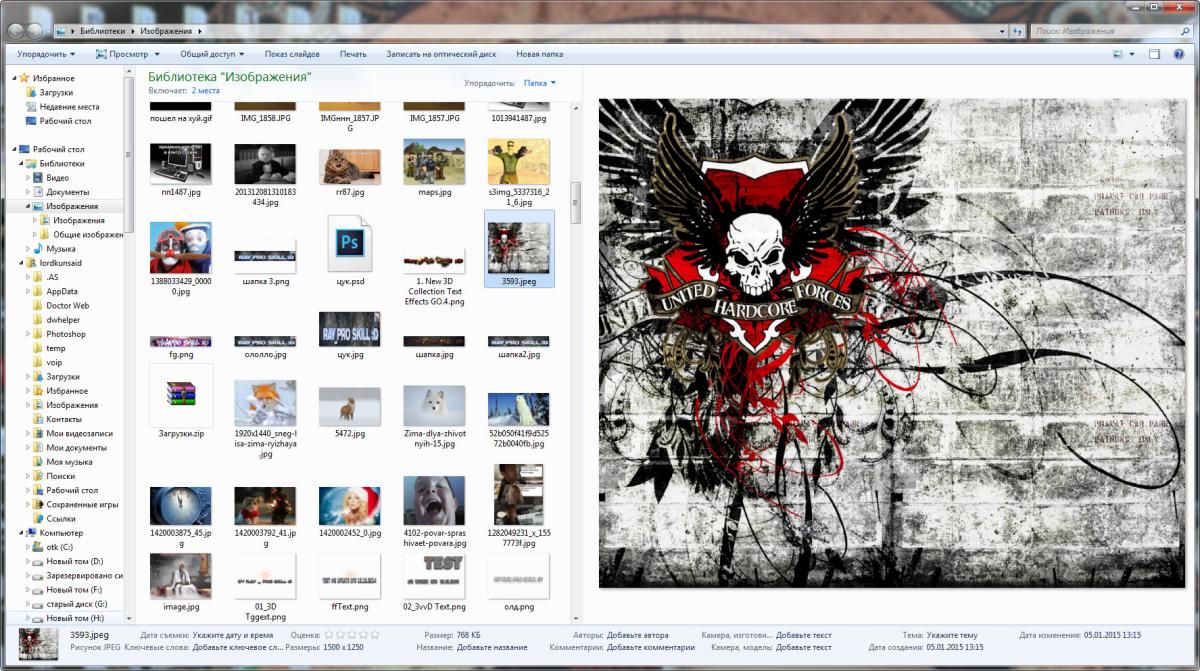Select the Документы library

coord(68,191)
